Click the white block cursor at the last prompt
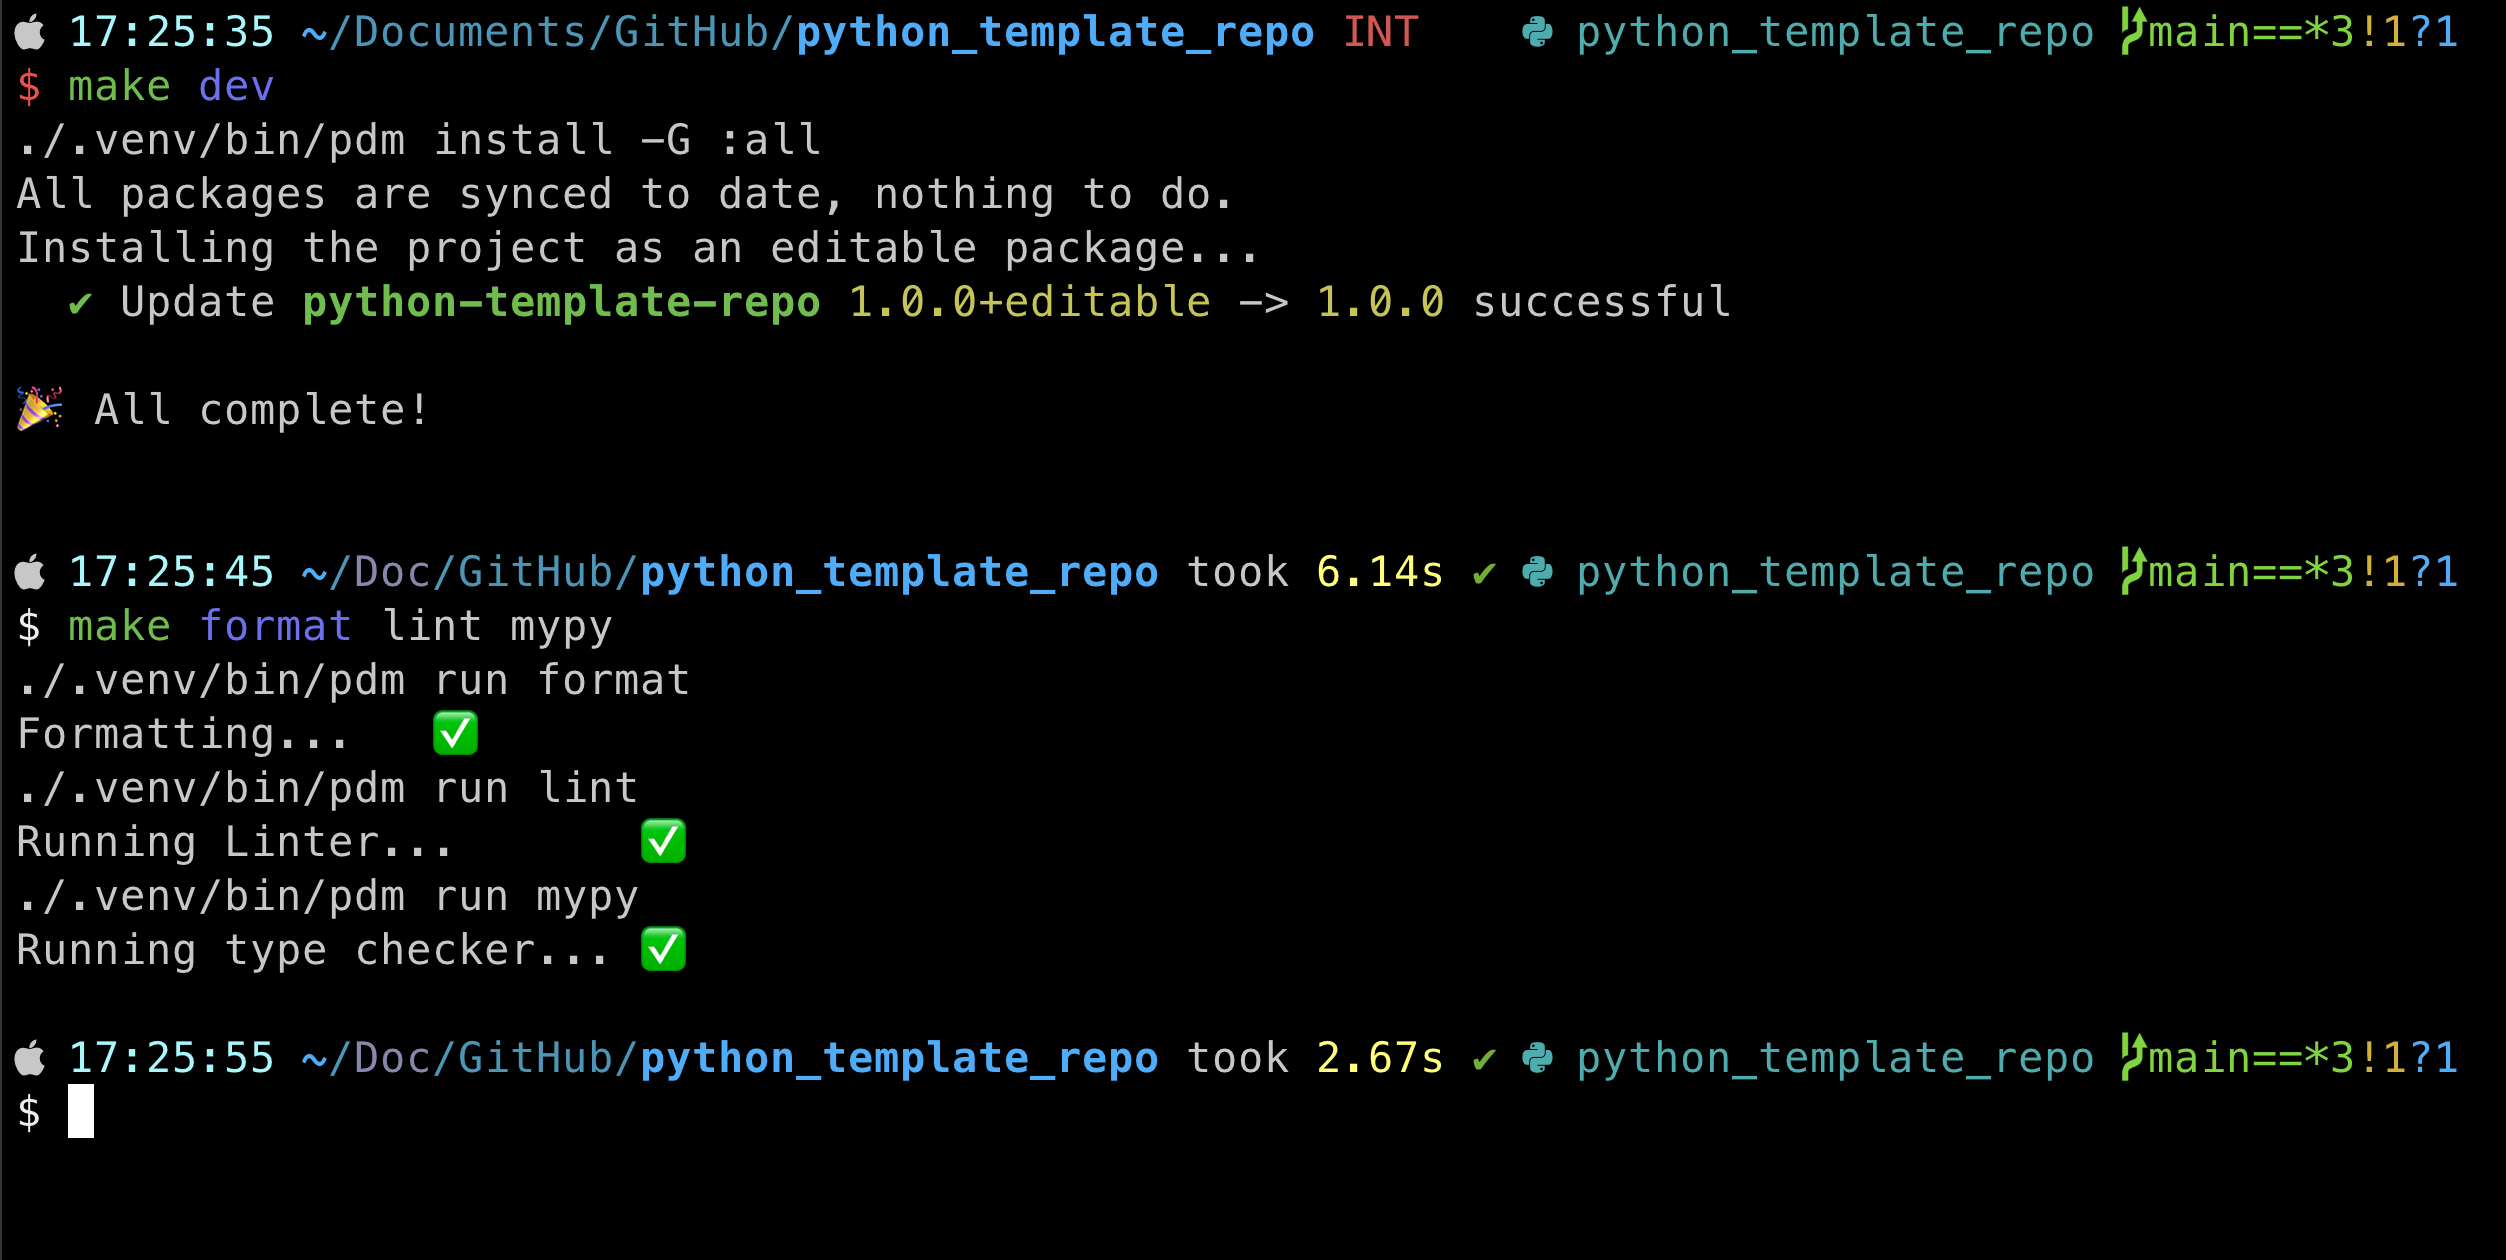Screen dimensions: 2506x1260 click(x=81, y=1111)
